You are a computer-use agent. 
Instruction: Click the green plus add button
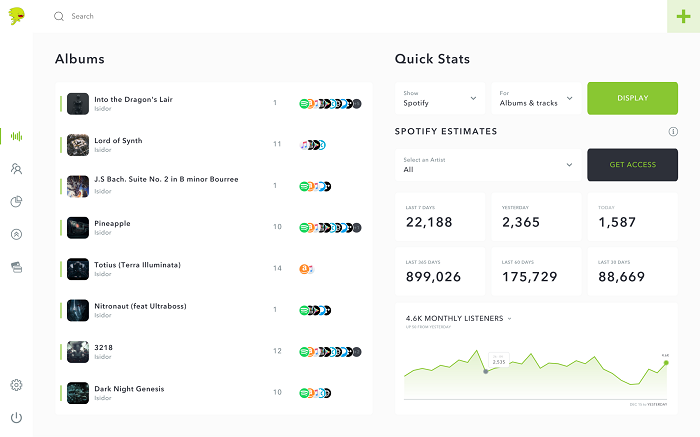[683, 17]
